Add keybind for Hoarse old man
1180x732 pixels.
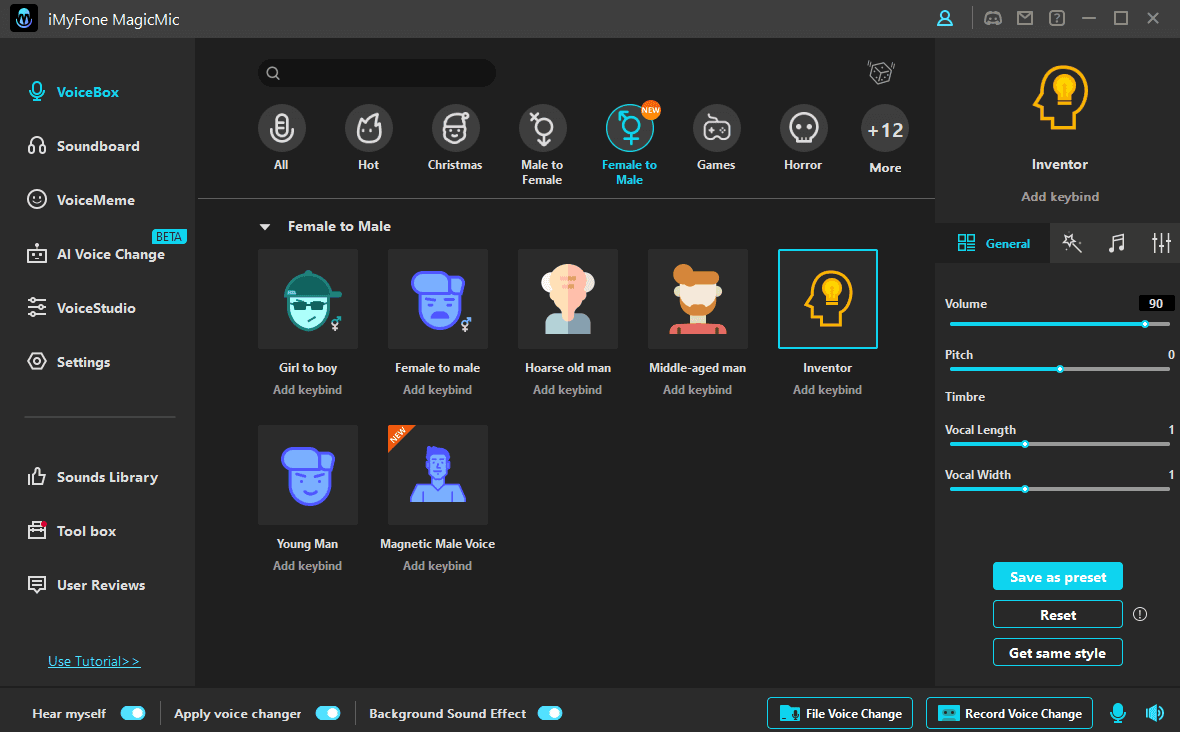click(x=568, y=390)
